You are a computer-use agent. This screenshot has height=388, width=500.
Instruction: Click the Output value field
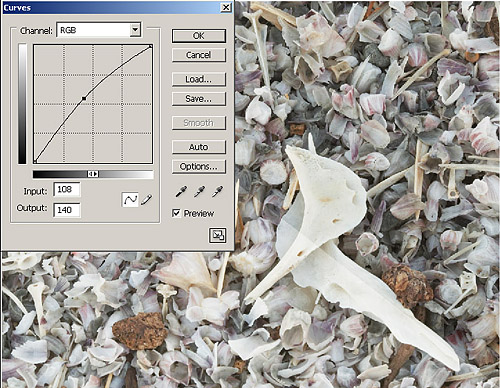[x=67, y=210]
